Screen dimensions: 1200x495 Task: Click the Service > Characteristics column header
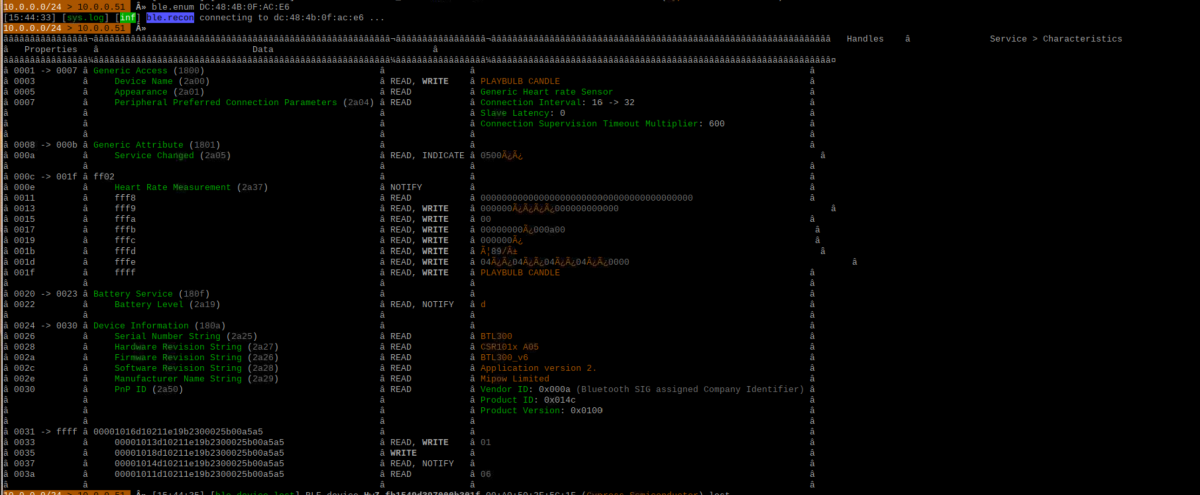click(x=1056, y=39)
